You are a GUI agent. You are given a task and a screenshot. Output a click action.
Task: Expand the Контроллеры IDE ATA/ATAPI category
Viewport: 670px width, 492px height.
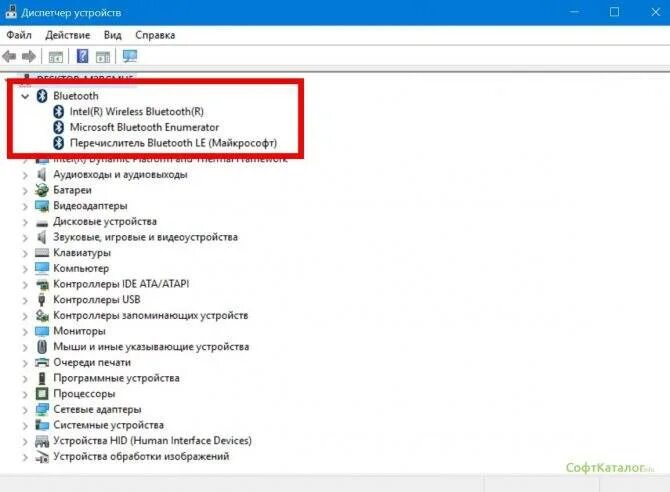(x=25, y=285)
